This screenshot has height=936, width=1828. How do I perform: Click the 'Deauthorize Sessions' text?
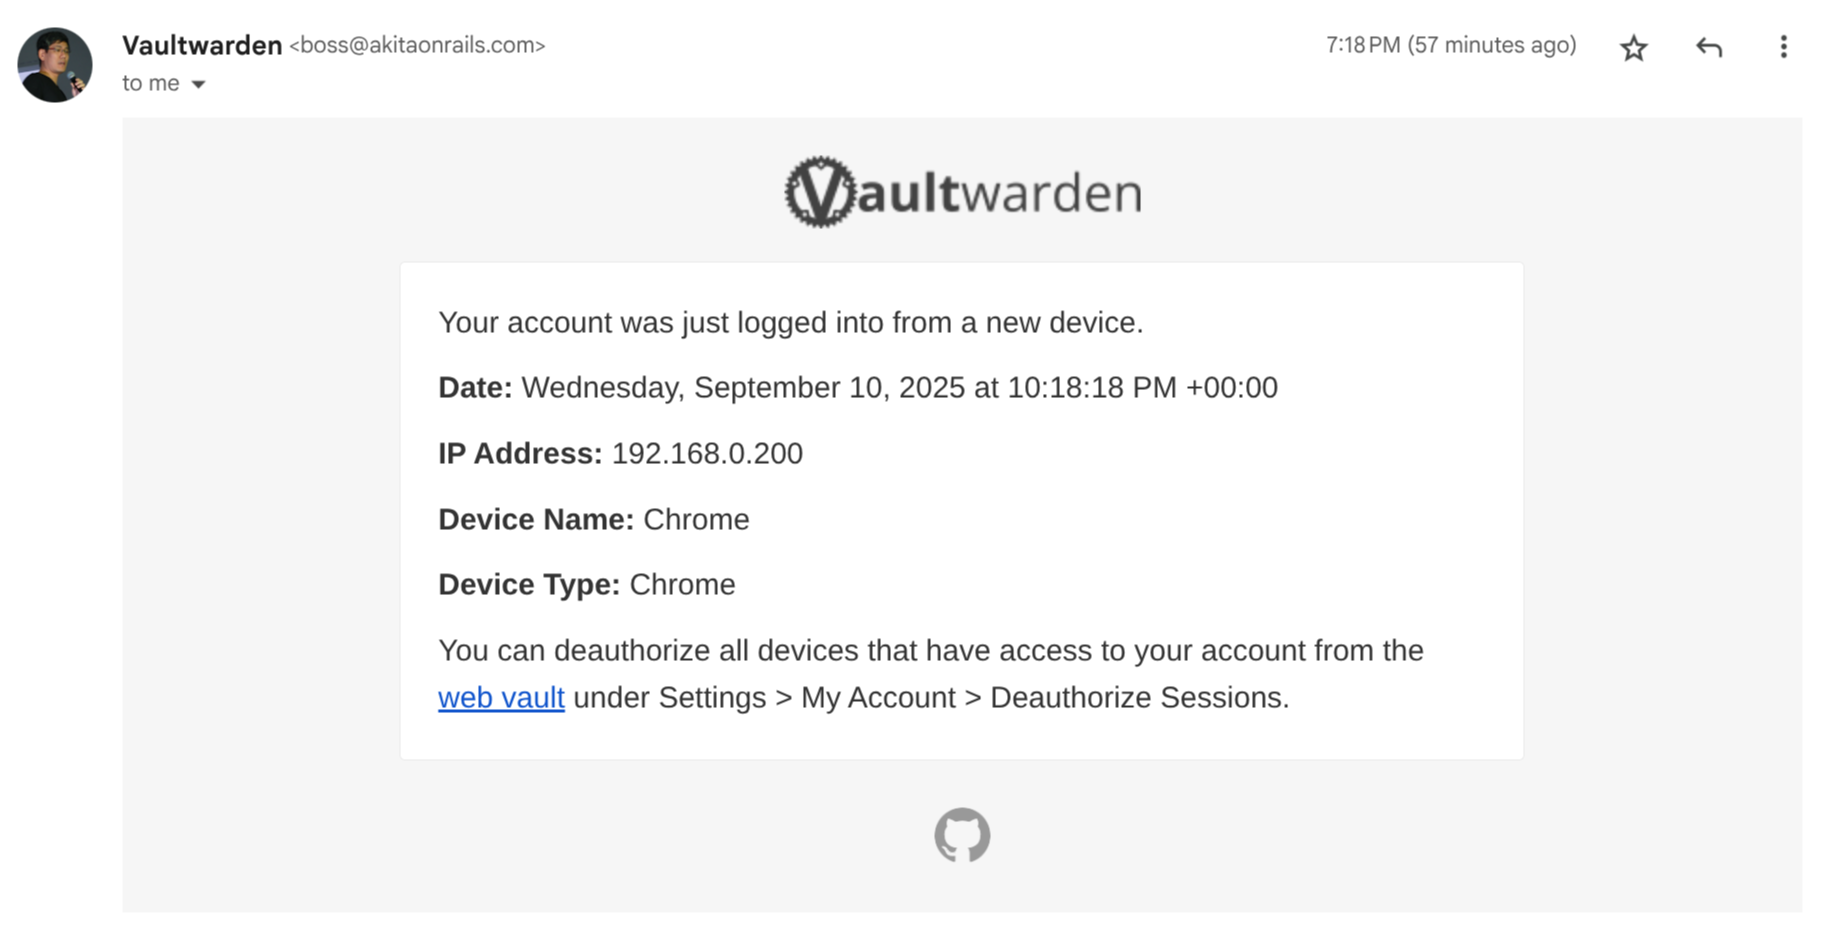point(1138,697)
